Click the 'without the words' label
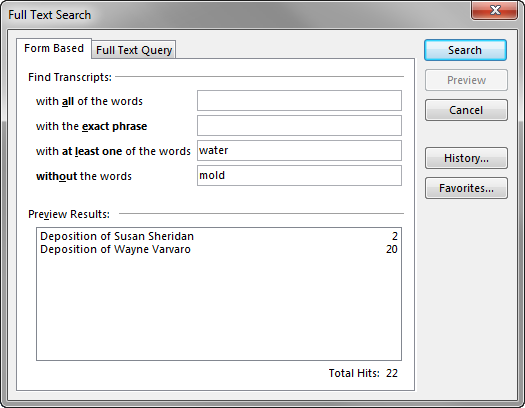 84,176
